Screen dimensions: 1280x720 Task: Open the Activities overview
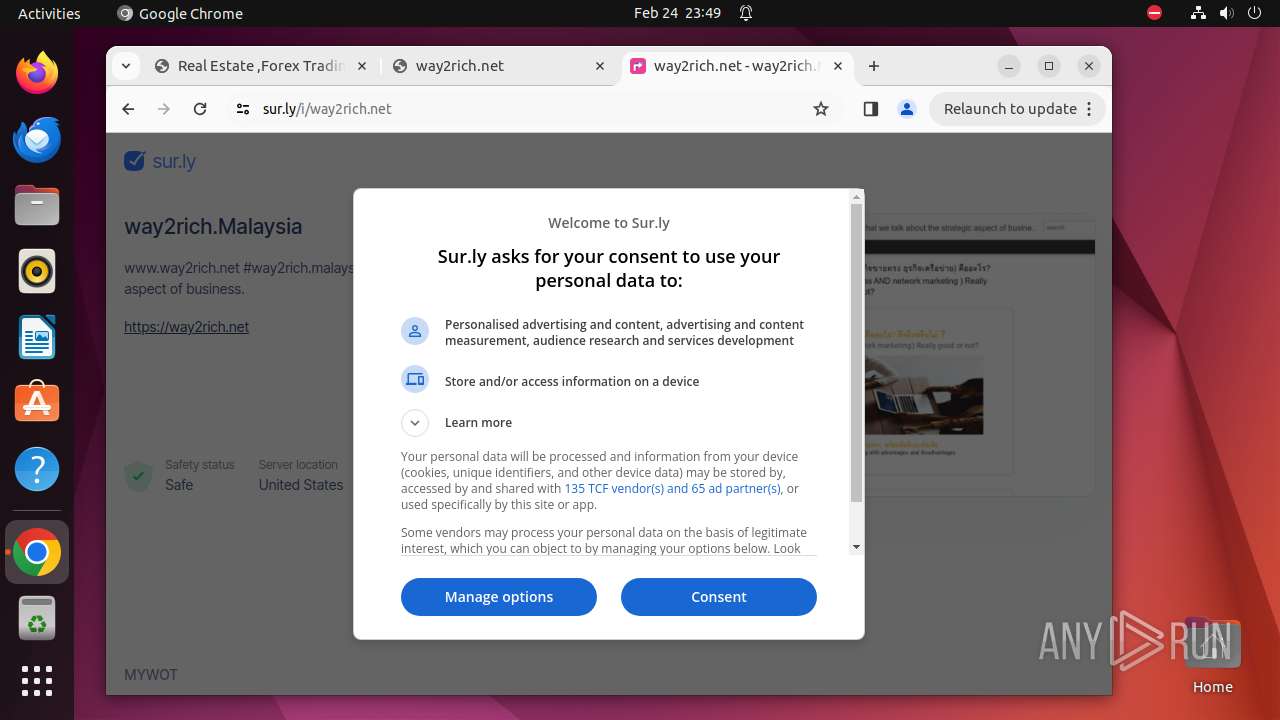point(49,13)
